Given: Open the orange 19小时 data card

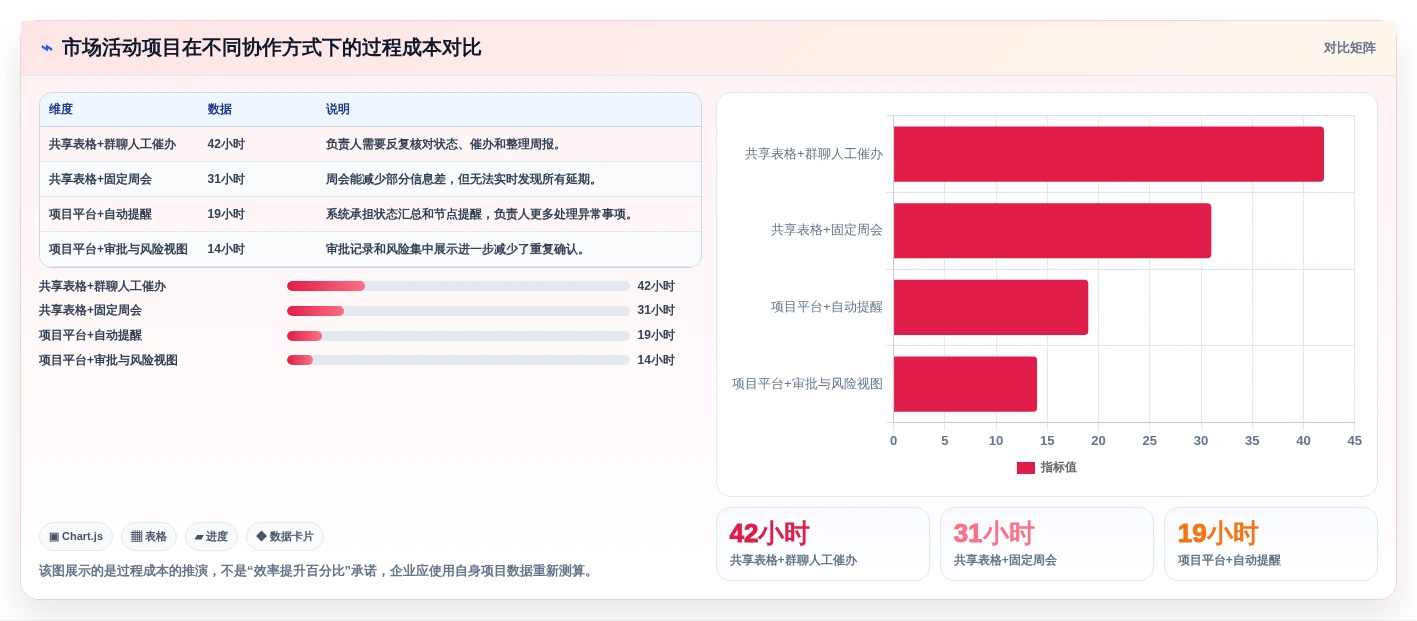Looking at the screenshot, I should (x=1271, y=544).
